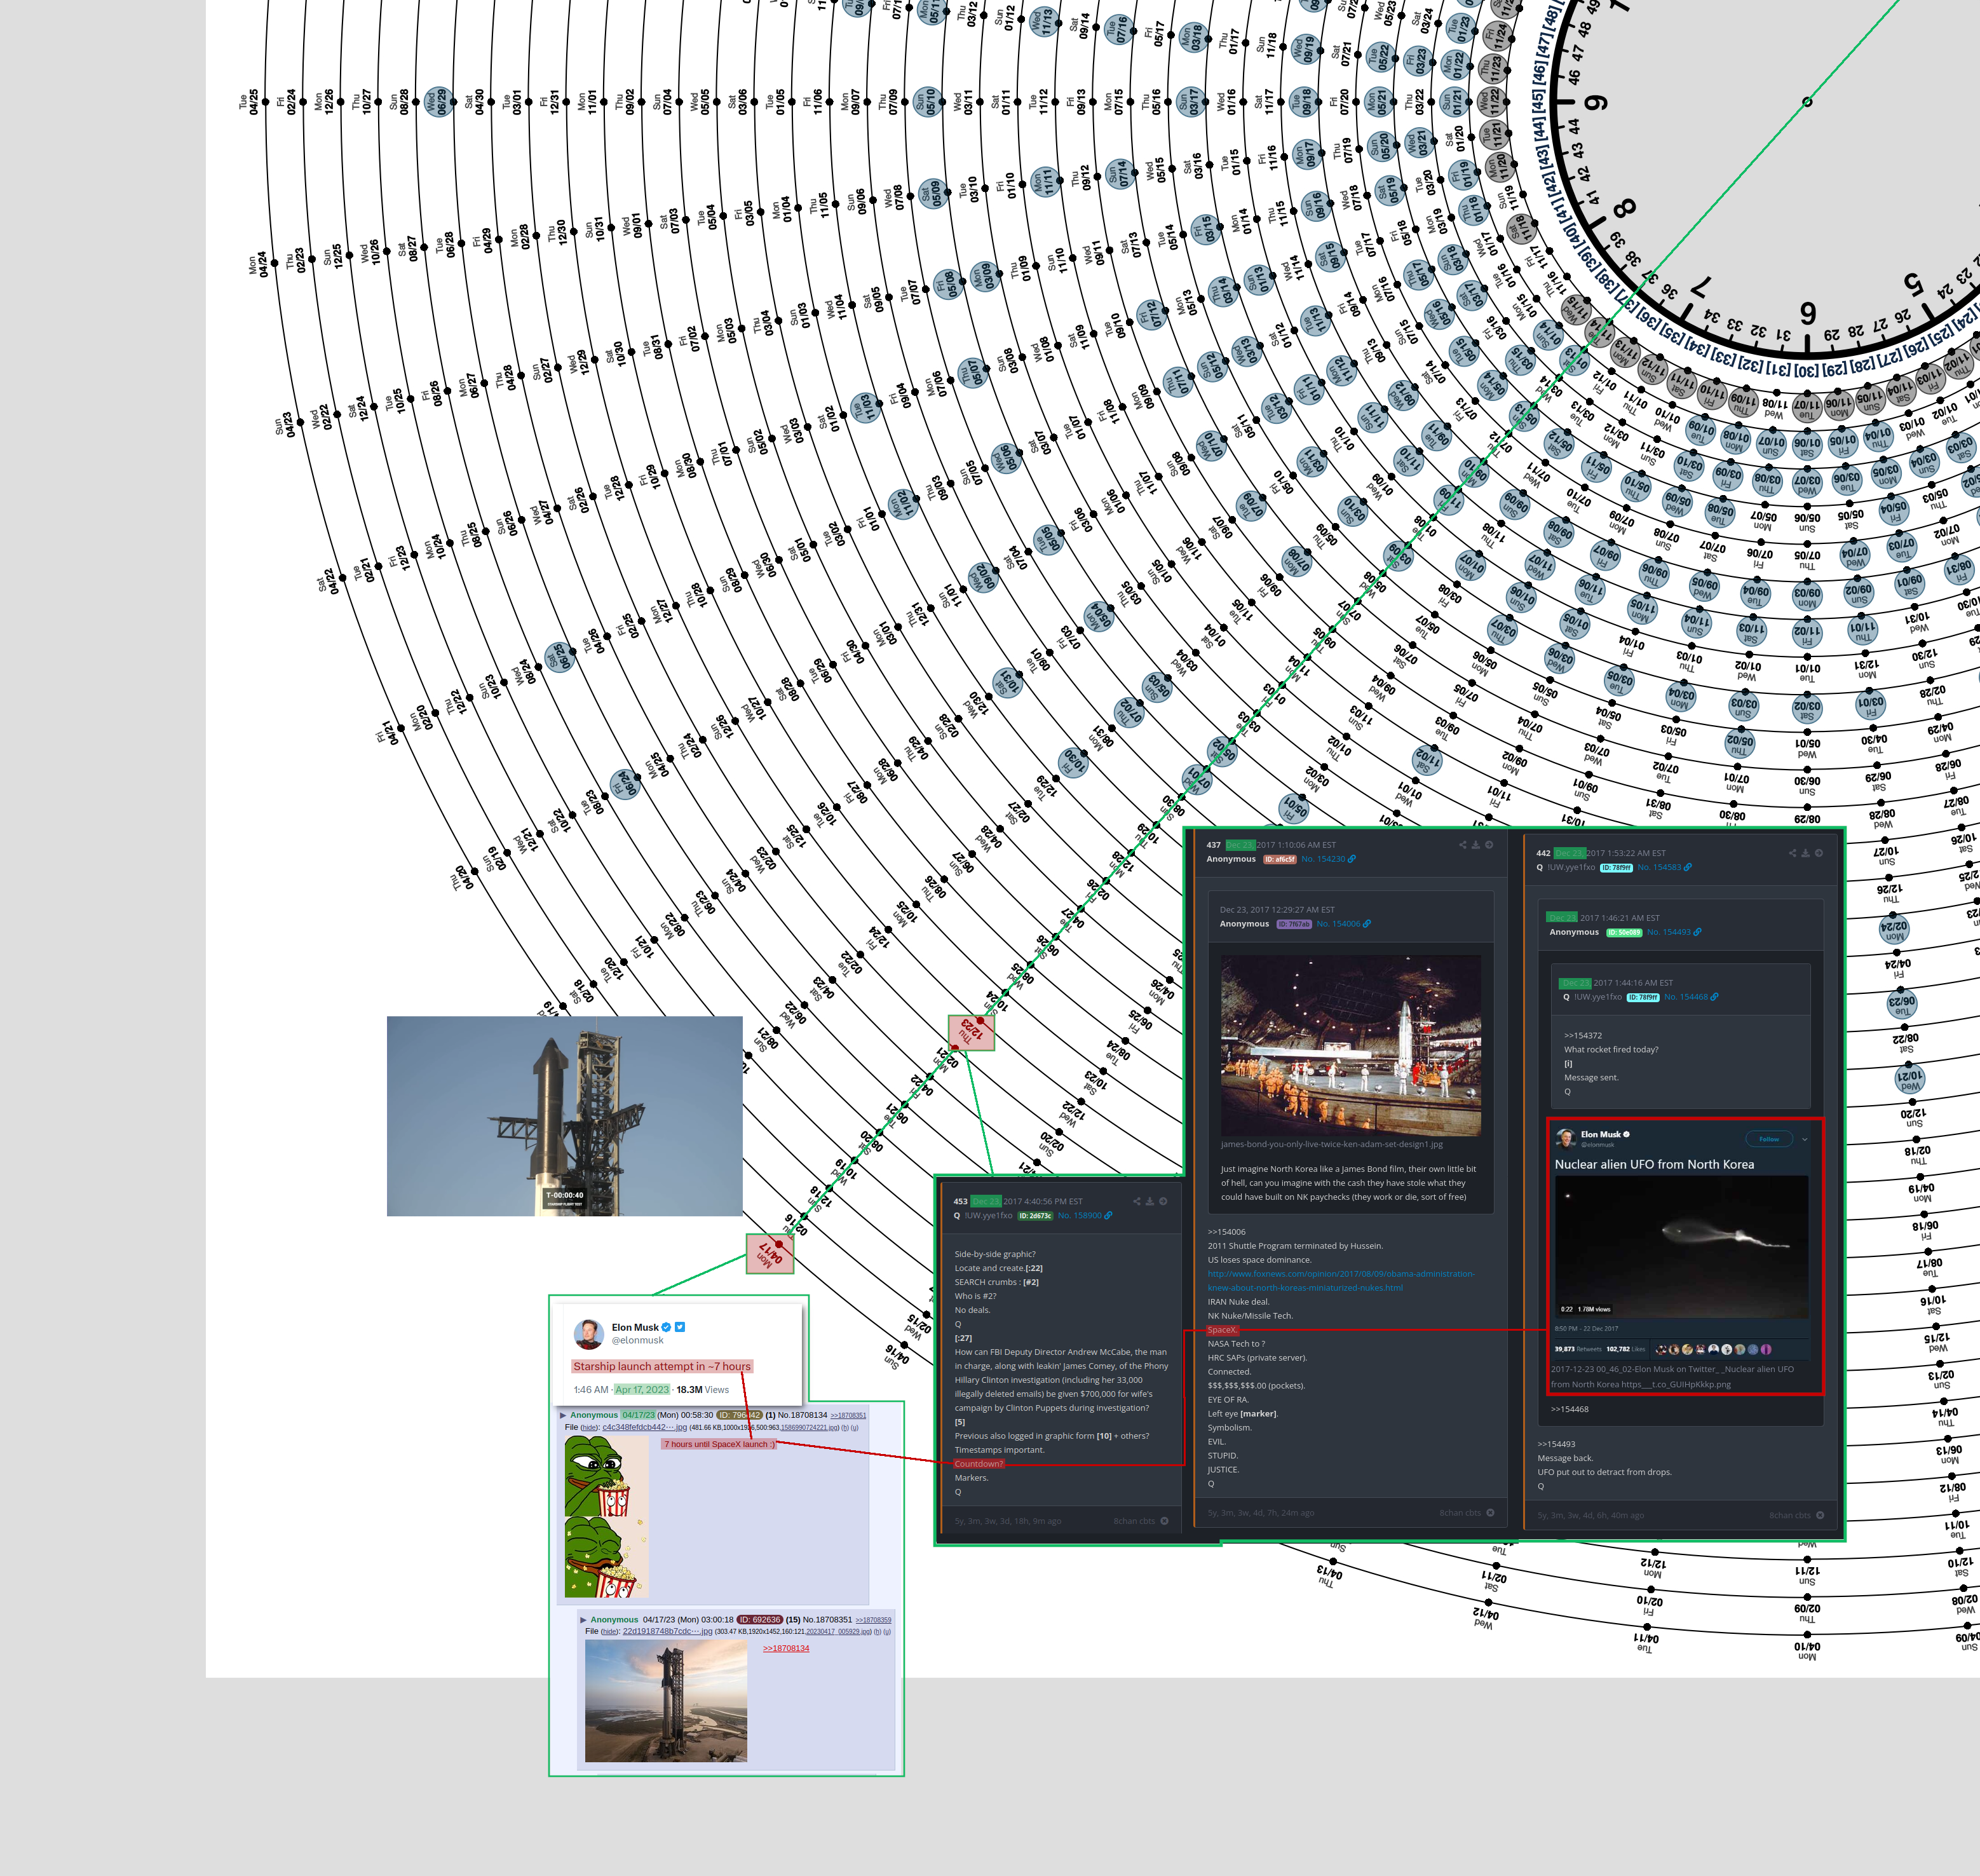
Task: Open the c4c348fefdcb442 jpg file link
Action: pos(644,1427)
